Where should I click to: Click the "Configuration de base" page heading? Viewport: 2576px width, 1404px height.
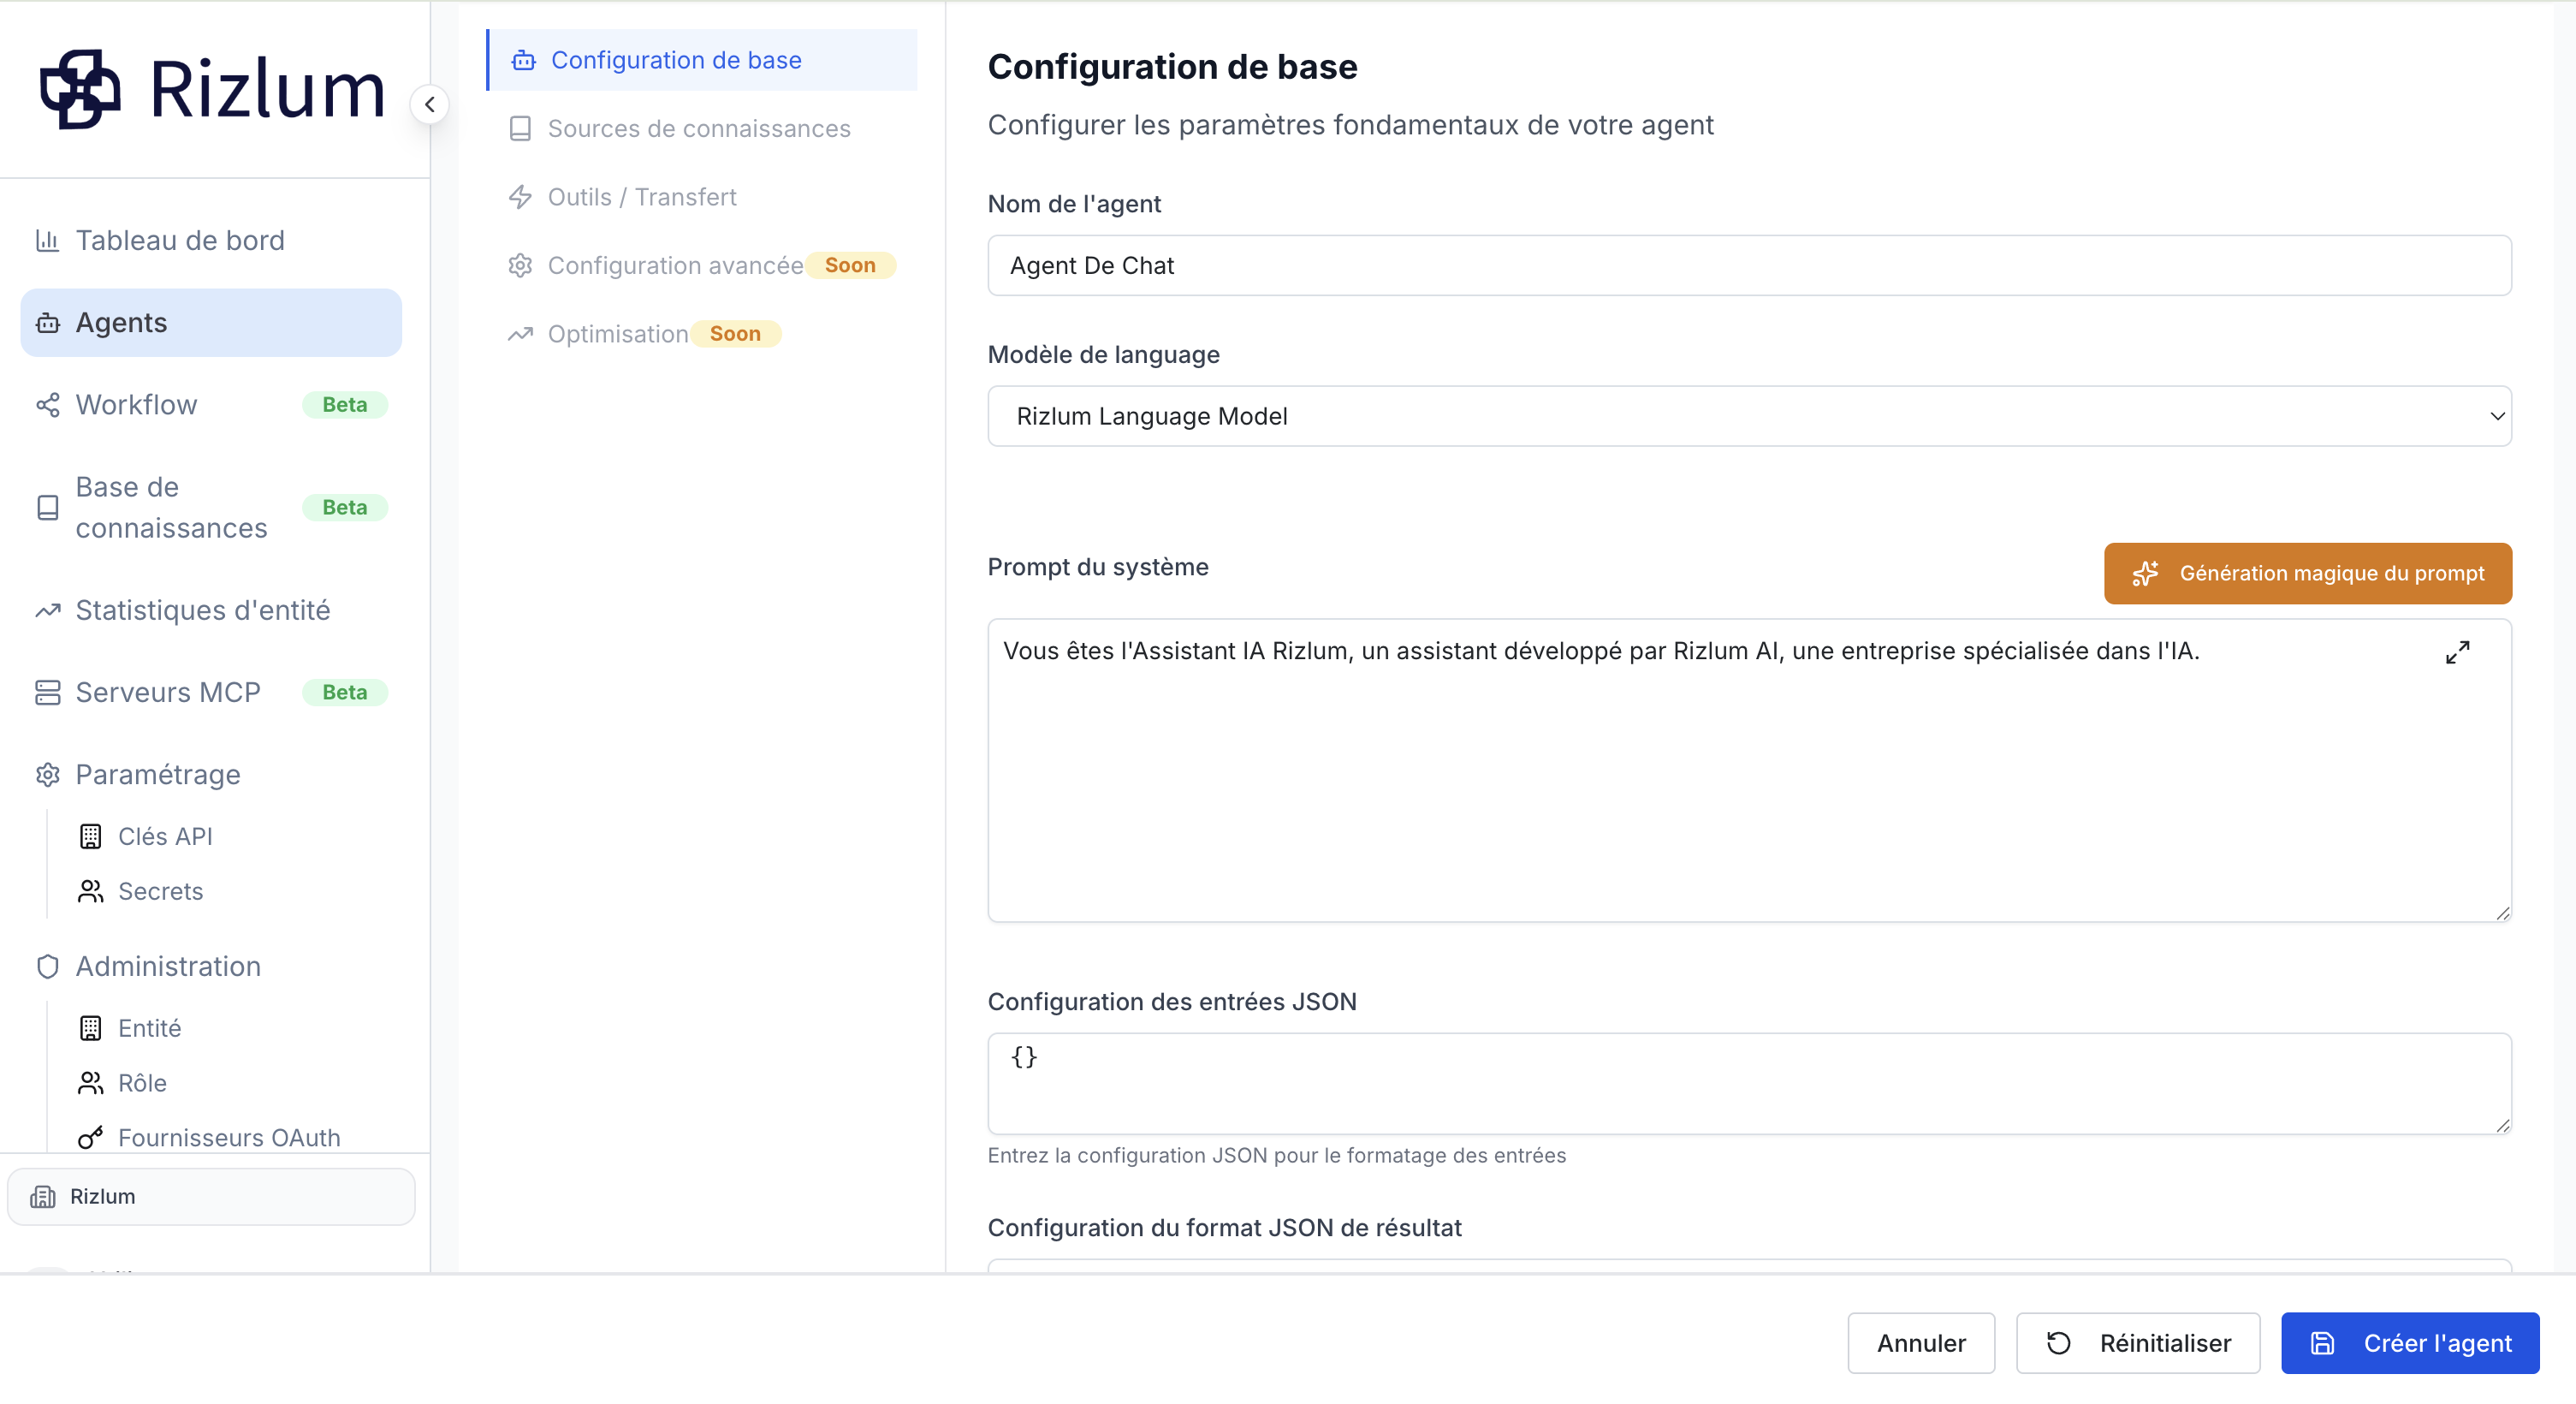pos(1172,67)
